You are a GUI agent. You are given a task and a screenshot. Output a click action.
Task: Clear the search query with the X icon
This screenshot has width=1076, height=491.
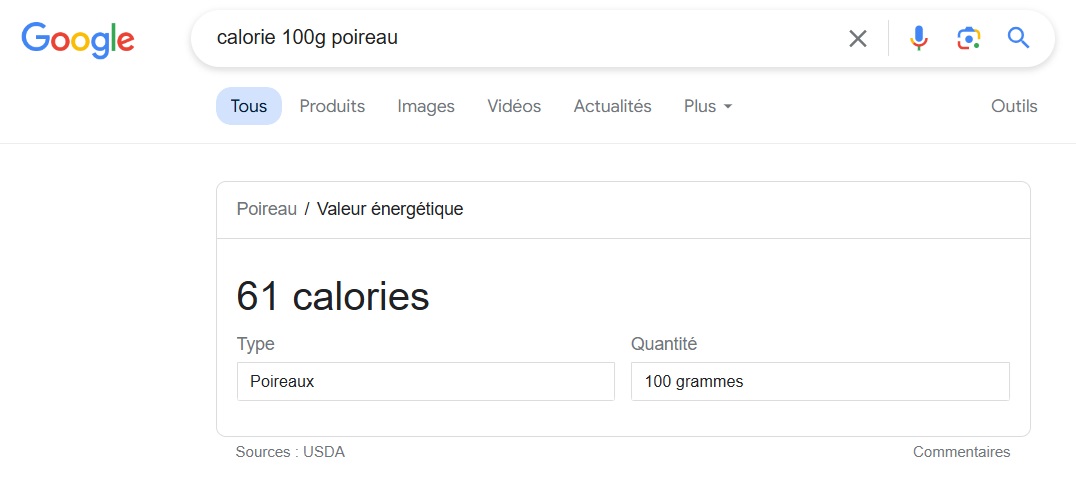tap(858, 38)
